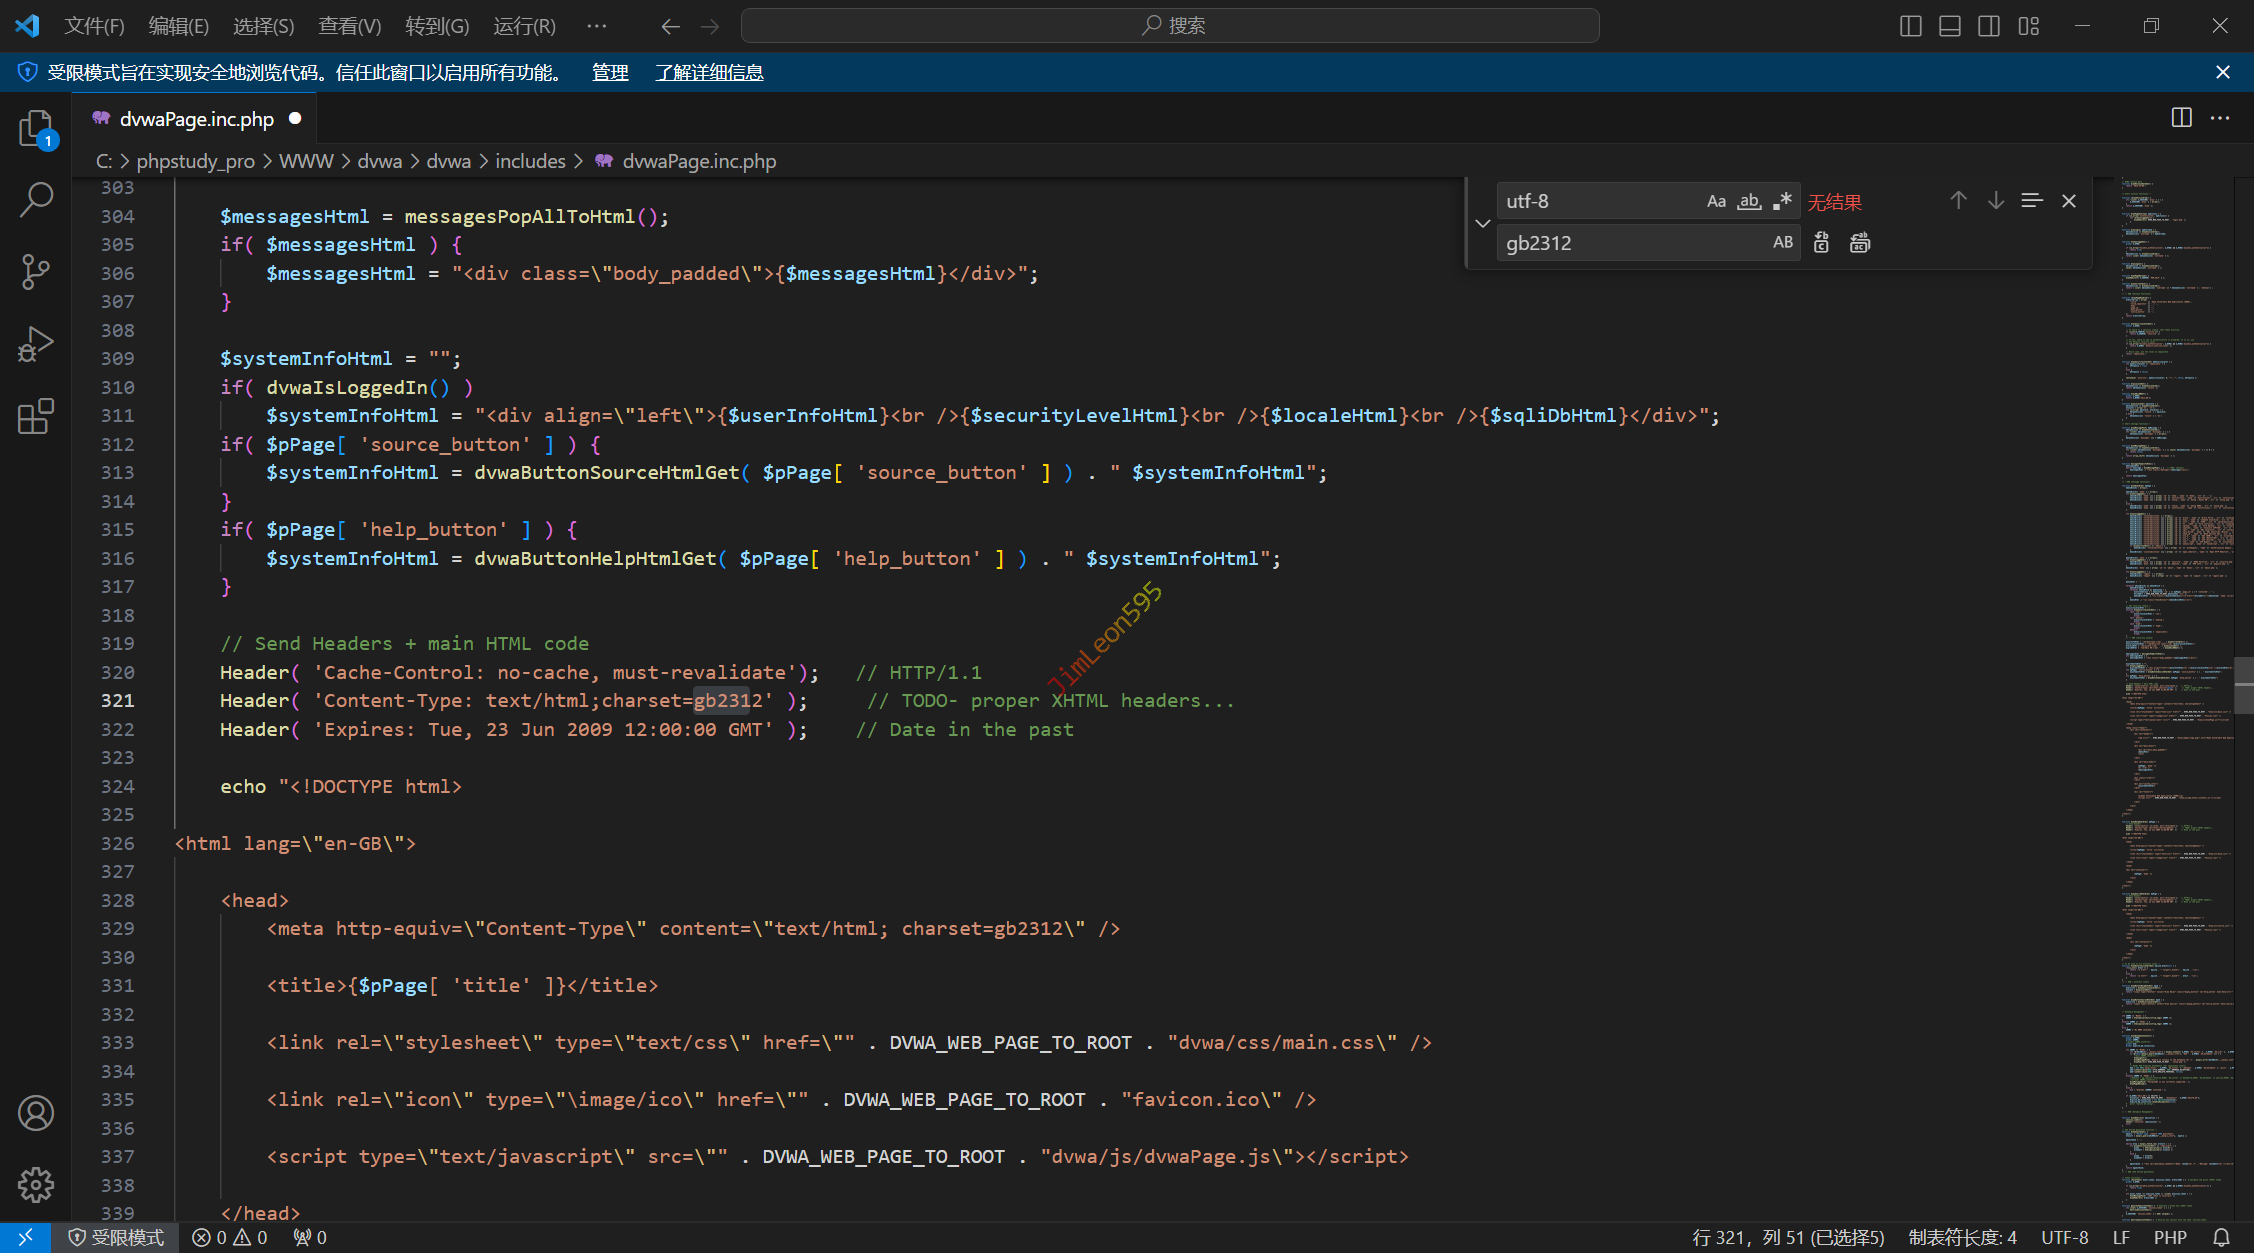The width and height of the screenshot is (2254, 1253).
Task: Click the 了解详细信息 link
Action: coord(709,72)
